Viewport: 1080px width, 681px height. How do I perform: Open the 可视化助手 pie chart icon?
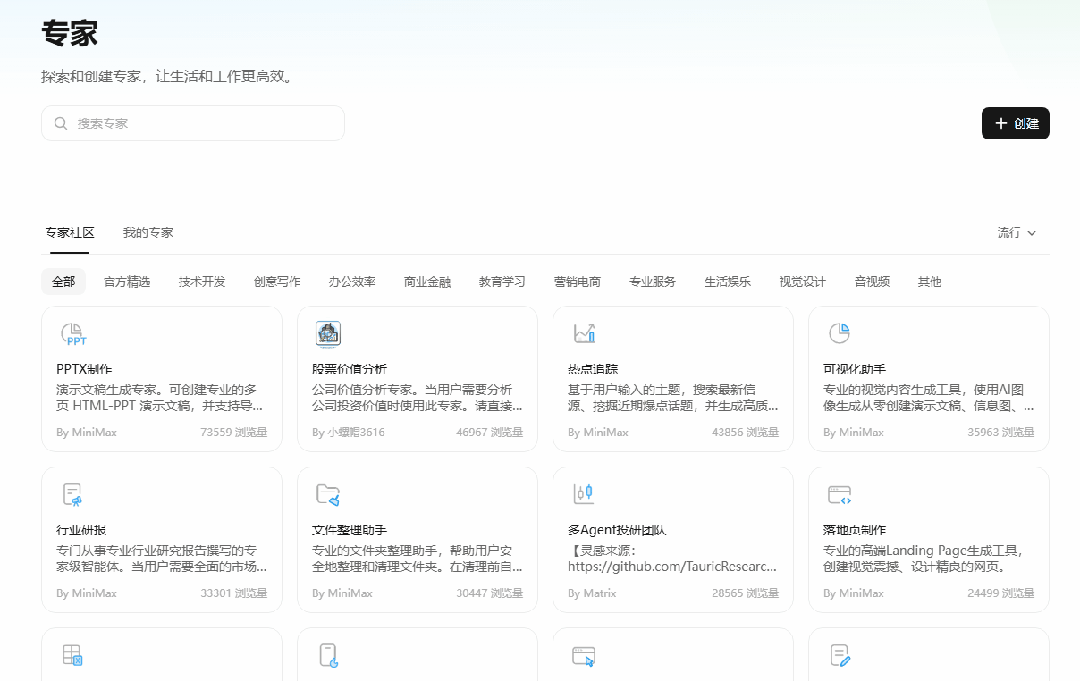(837, 332)
